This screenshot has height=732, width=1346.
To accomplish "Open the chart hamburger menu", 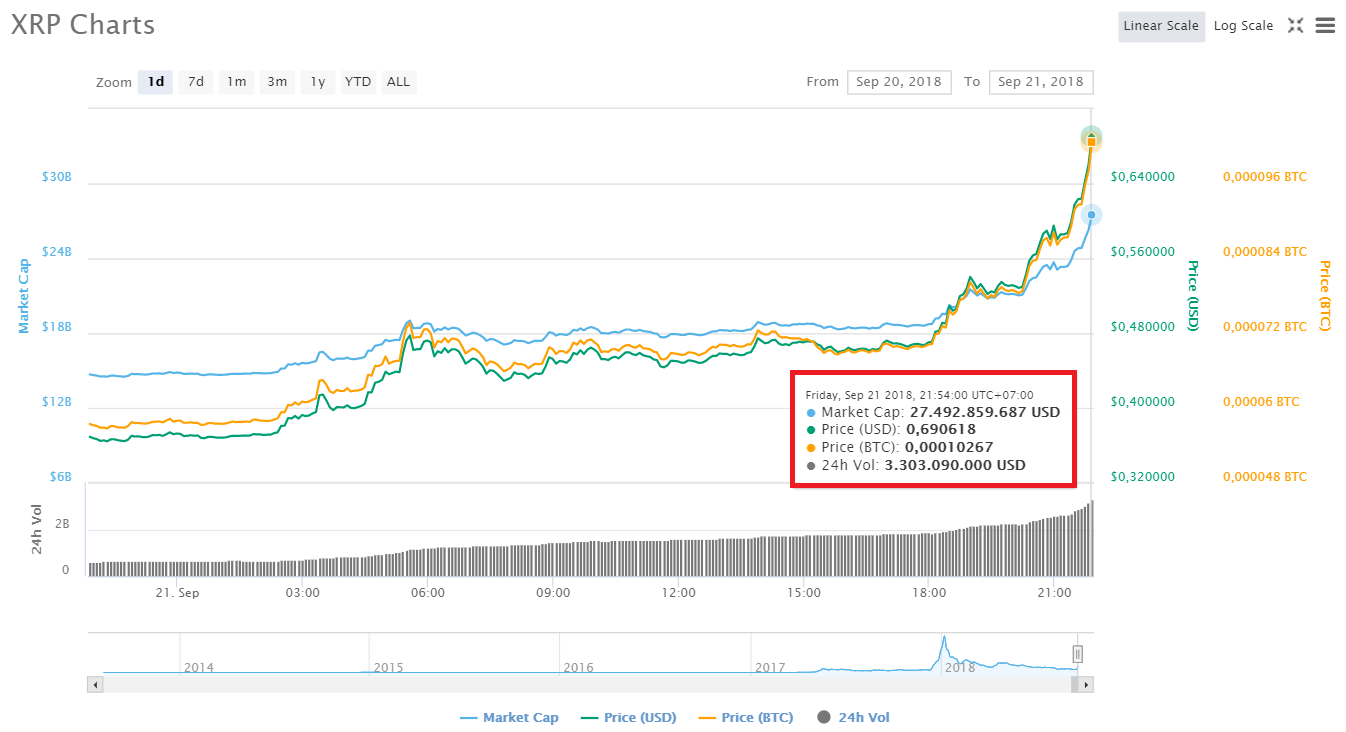I will (1325, 26).
